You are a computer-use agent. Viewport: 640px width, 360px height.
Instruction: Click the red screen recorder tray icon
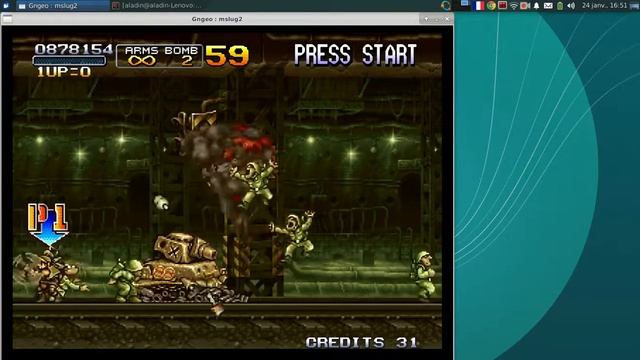(525, 5)
